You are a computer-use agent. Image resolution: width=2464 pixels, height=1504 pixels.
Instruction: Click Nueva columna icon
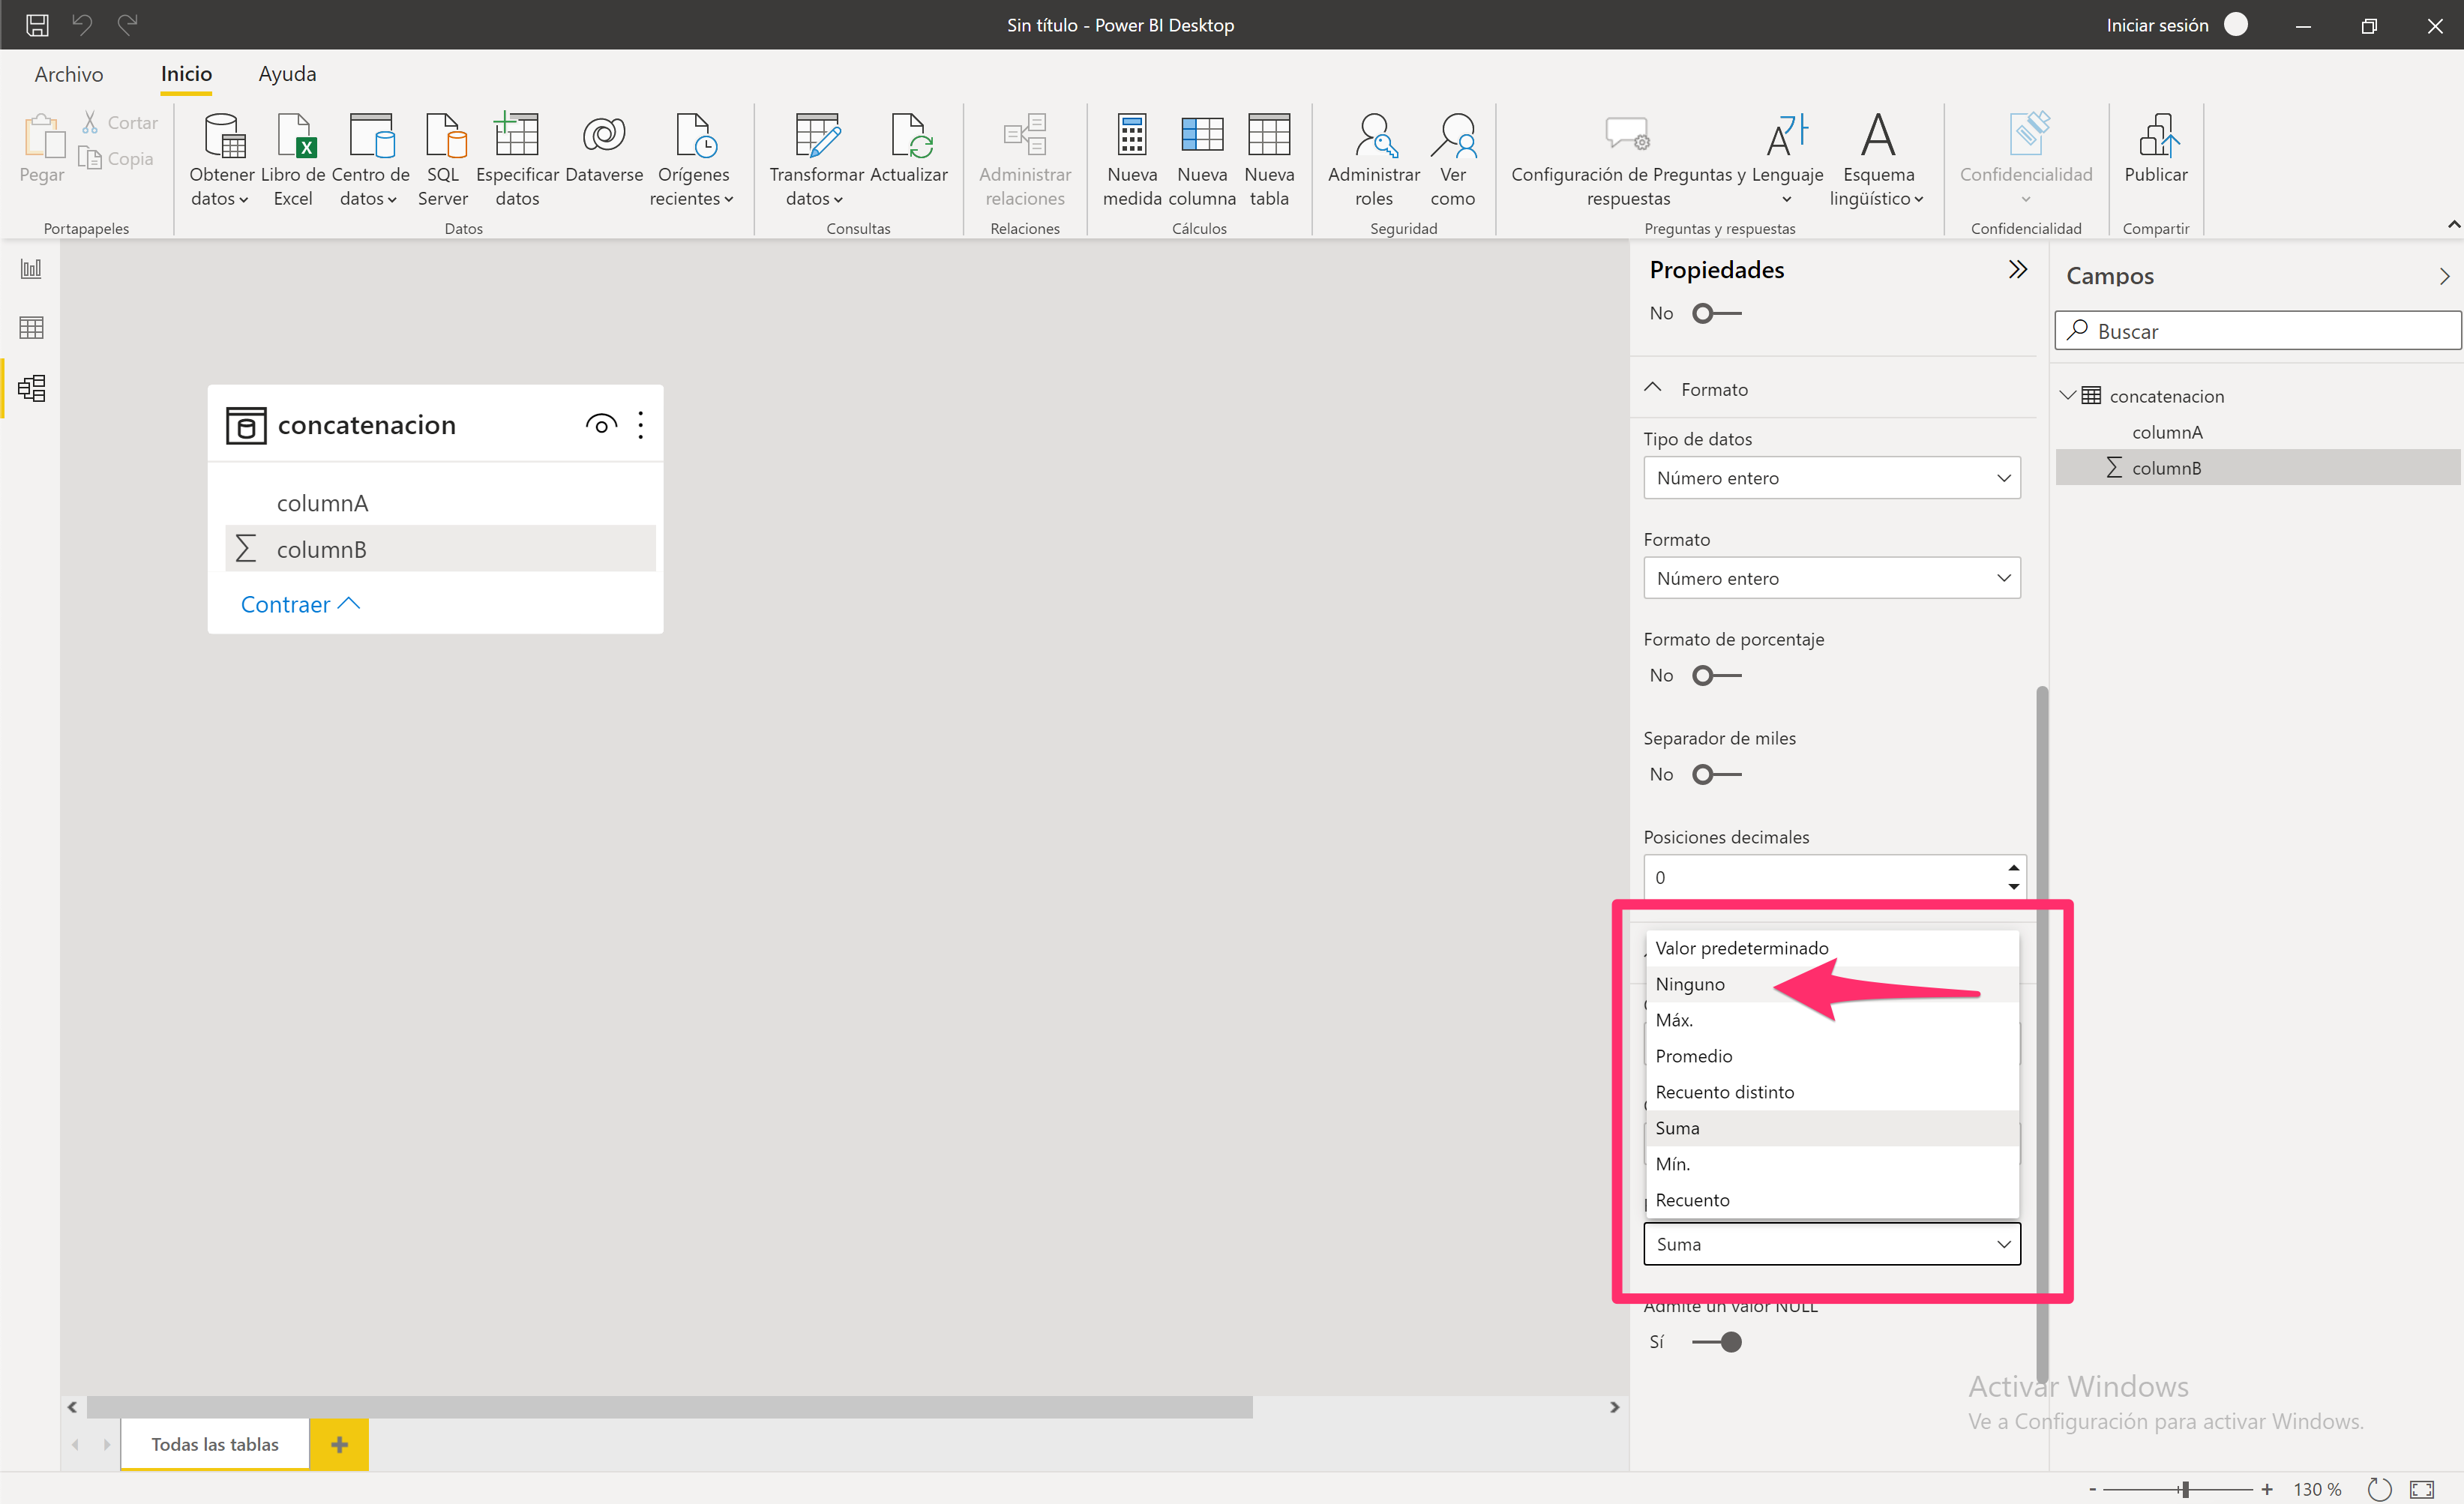1202,158
